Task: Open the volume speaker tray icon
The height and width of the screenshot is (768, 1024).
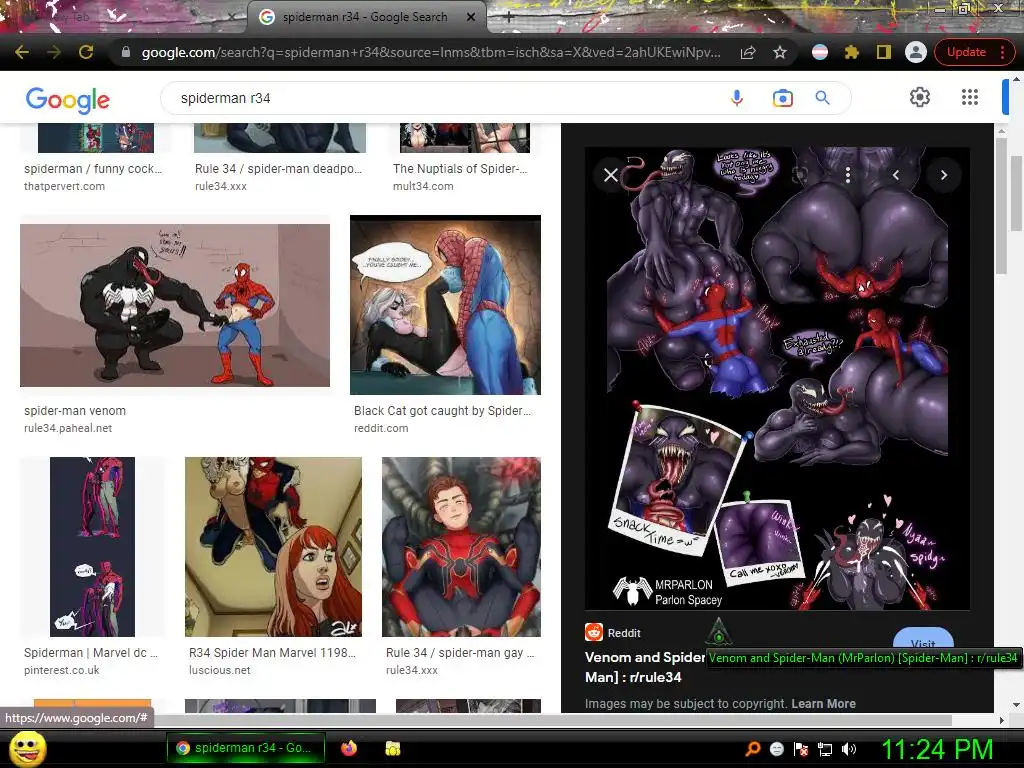Action: pyautogui.click(x=849, y=749)
